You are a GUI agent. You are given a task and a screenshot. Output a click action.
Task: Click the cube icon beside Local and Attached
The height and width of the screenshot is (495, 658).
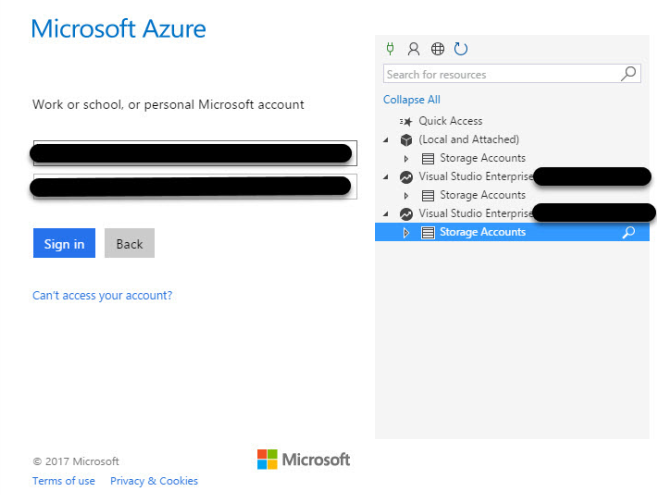pos(406,140)
